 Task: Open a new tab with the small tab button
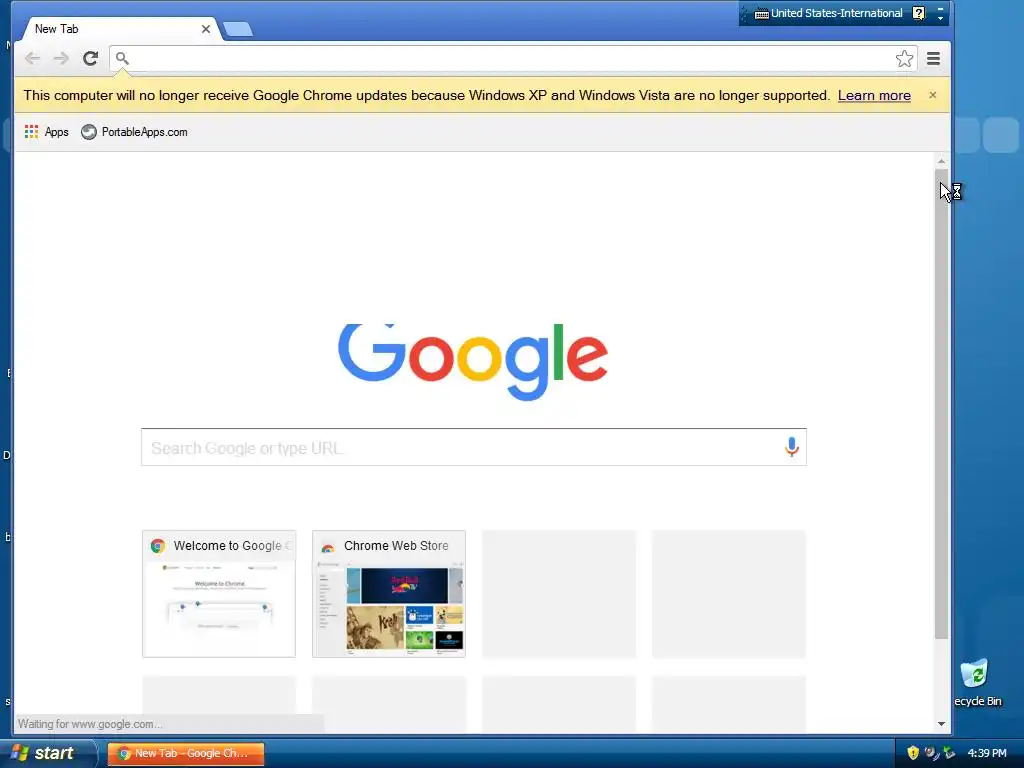click(x=238, y=29)
